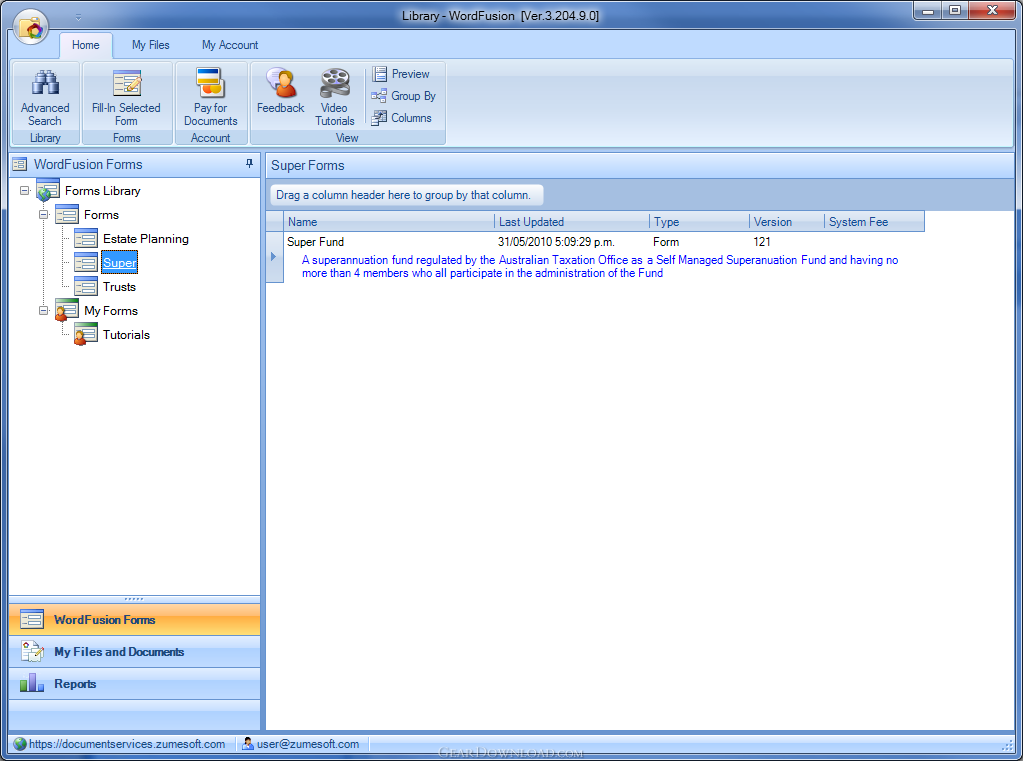Click the group-by drop area box
Screen dimensions: 1023x761
pos(406,195)
